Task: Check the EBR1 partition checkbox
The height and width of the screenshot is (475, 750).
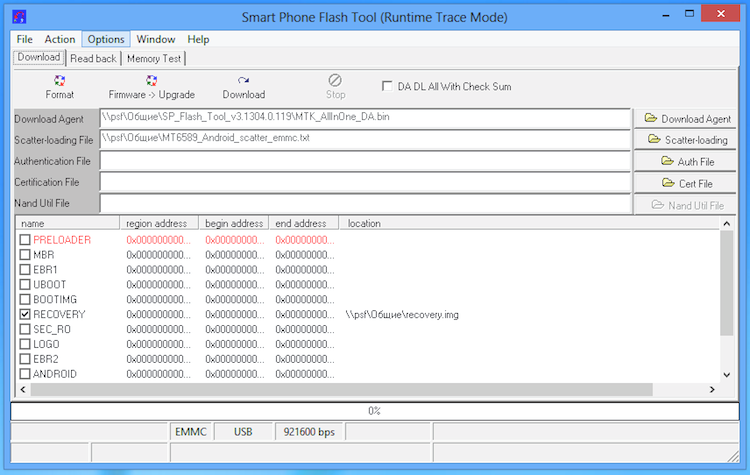Action: point(25,269)
